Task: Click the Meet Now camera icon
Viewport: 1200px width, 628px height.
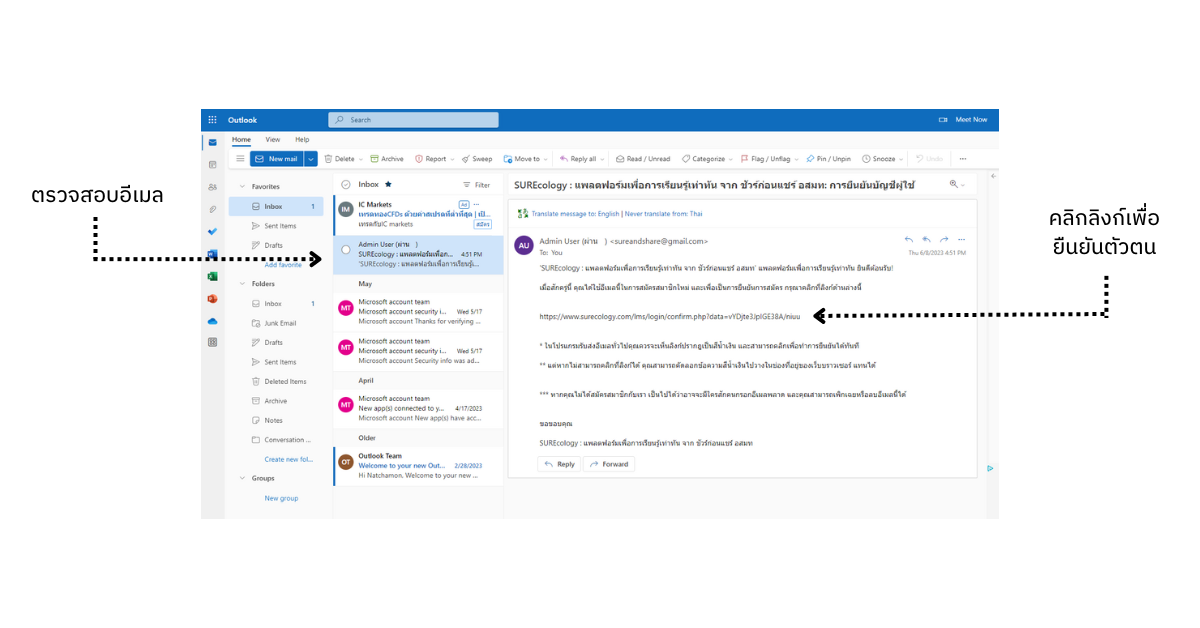Action: [943, 120]
